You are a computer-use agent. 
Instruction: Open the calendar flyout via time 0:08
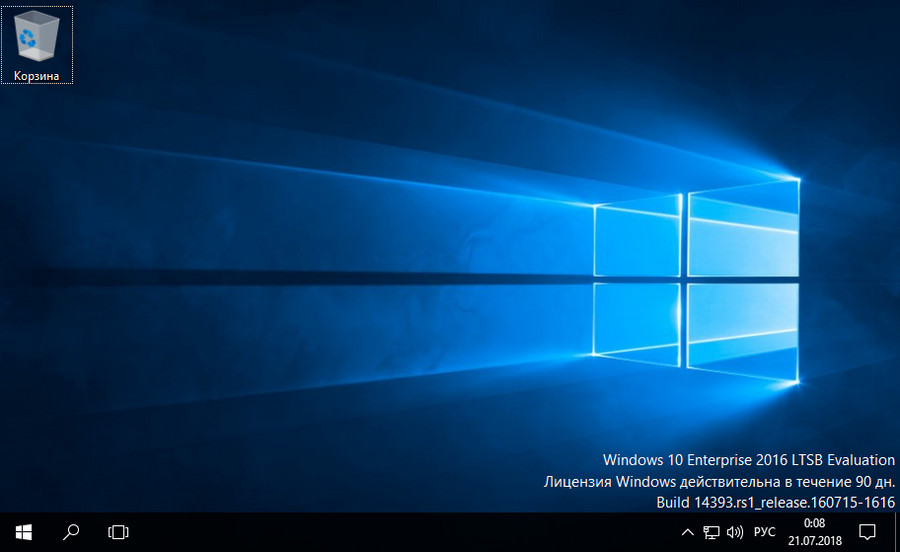click(814, 522)
